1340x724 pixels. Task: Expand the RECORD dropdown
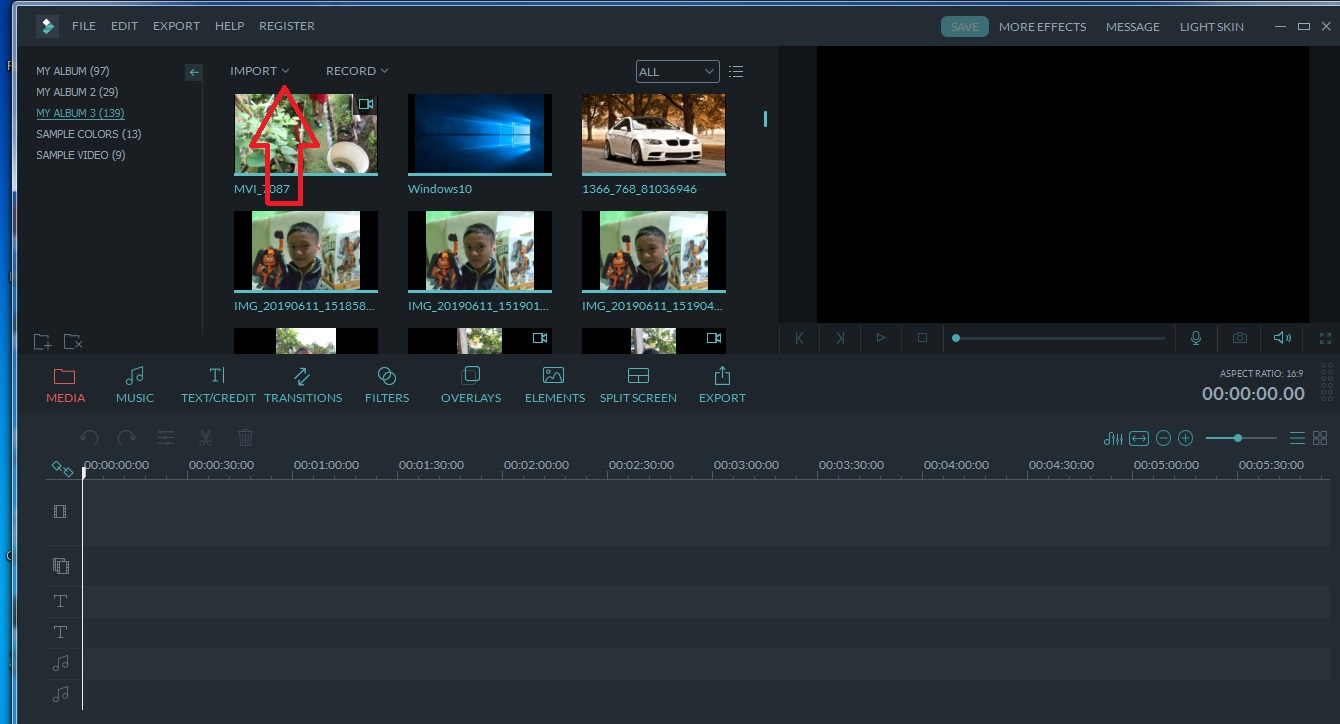click(x=357, y=71)
